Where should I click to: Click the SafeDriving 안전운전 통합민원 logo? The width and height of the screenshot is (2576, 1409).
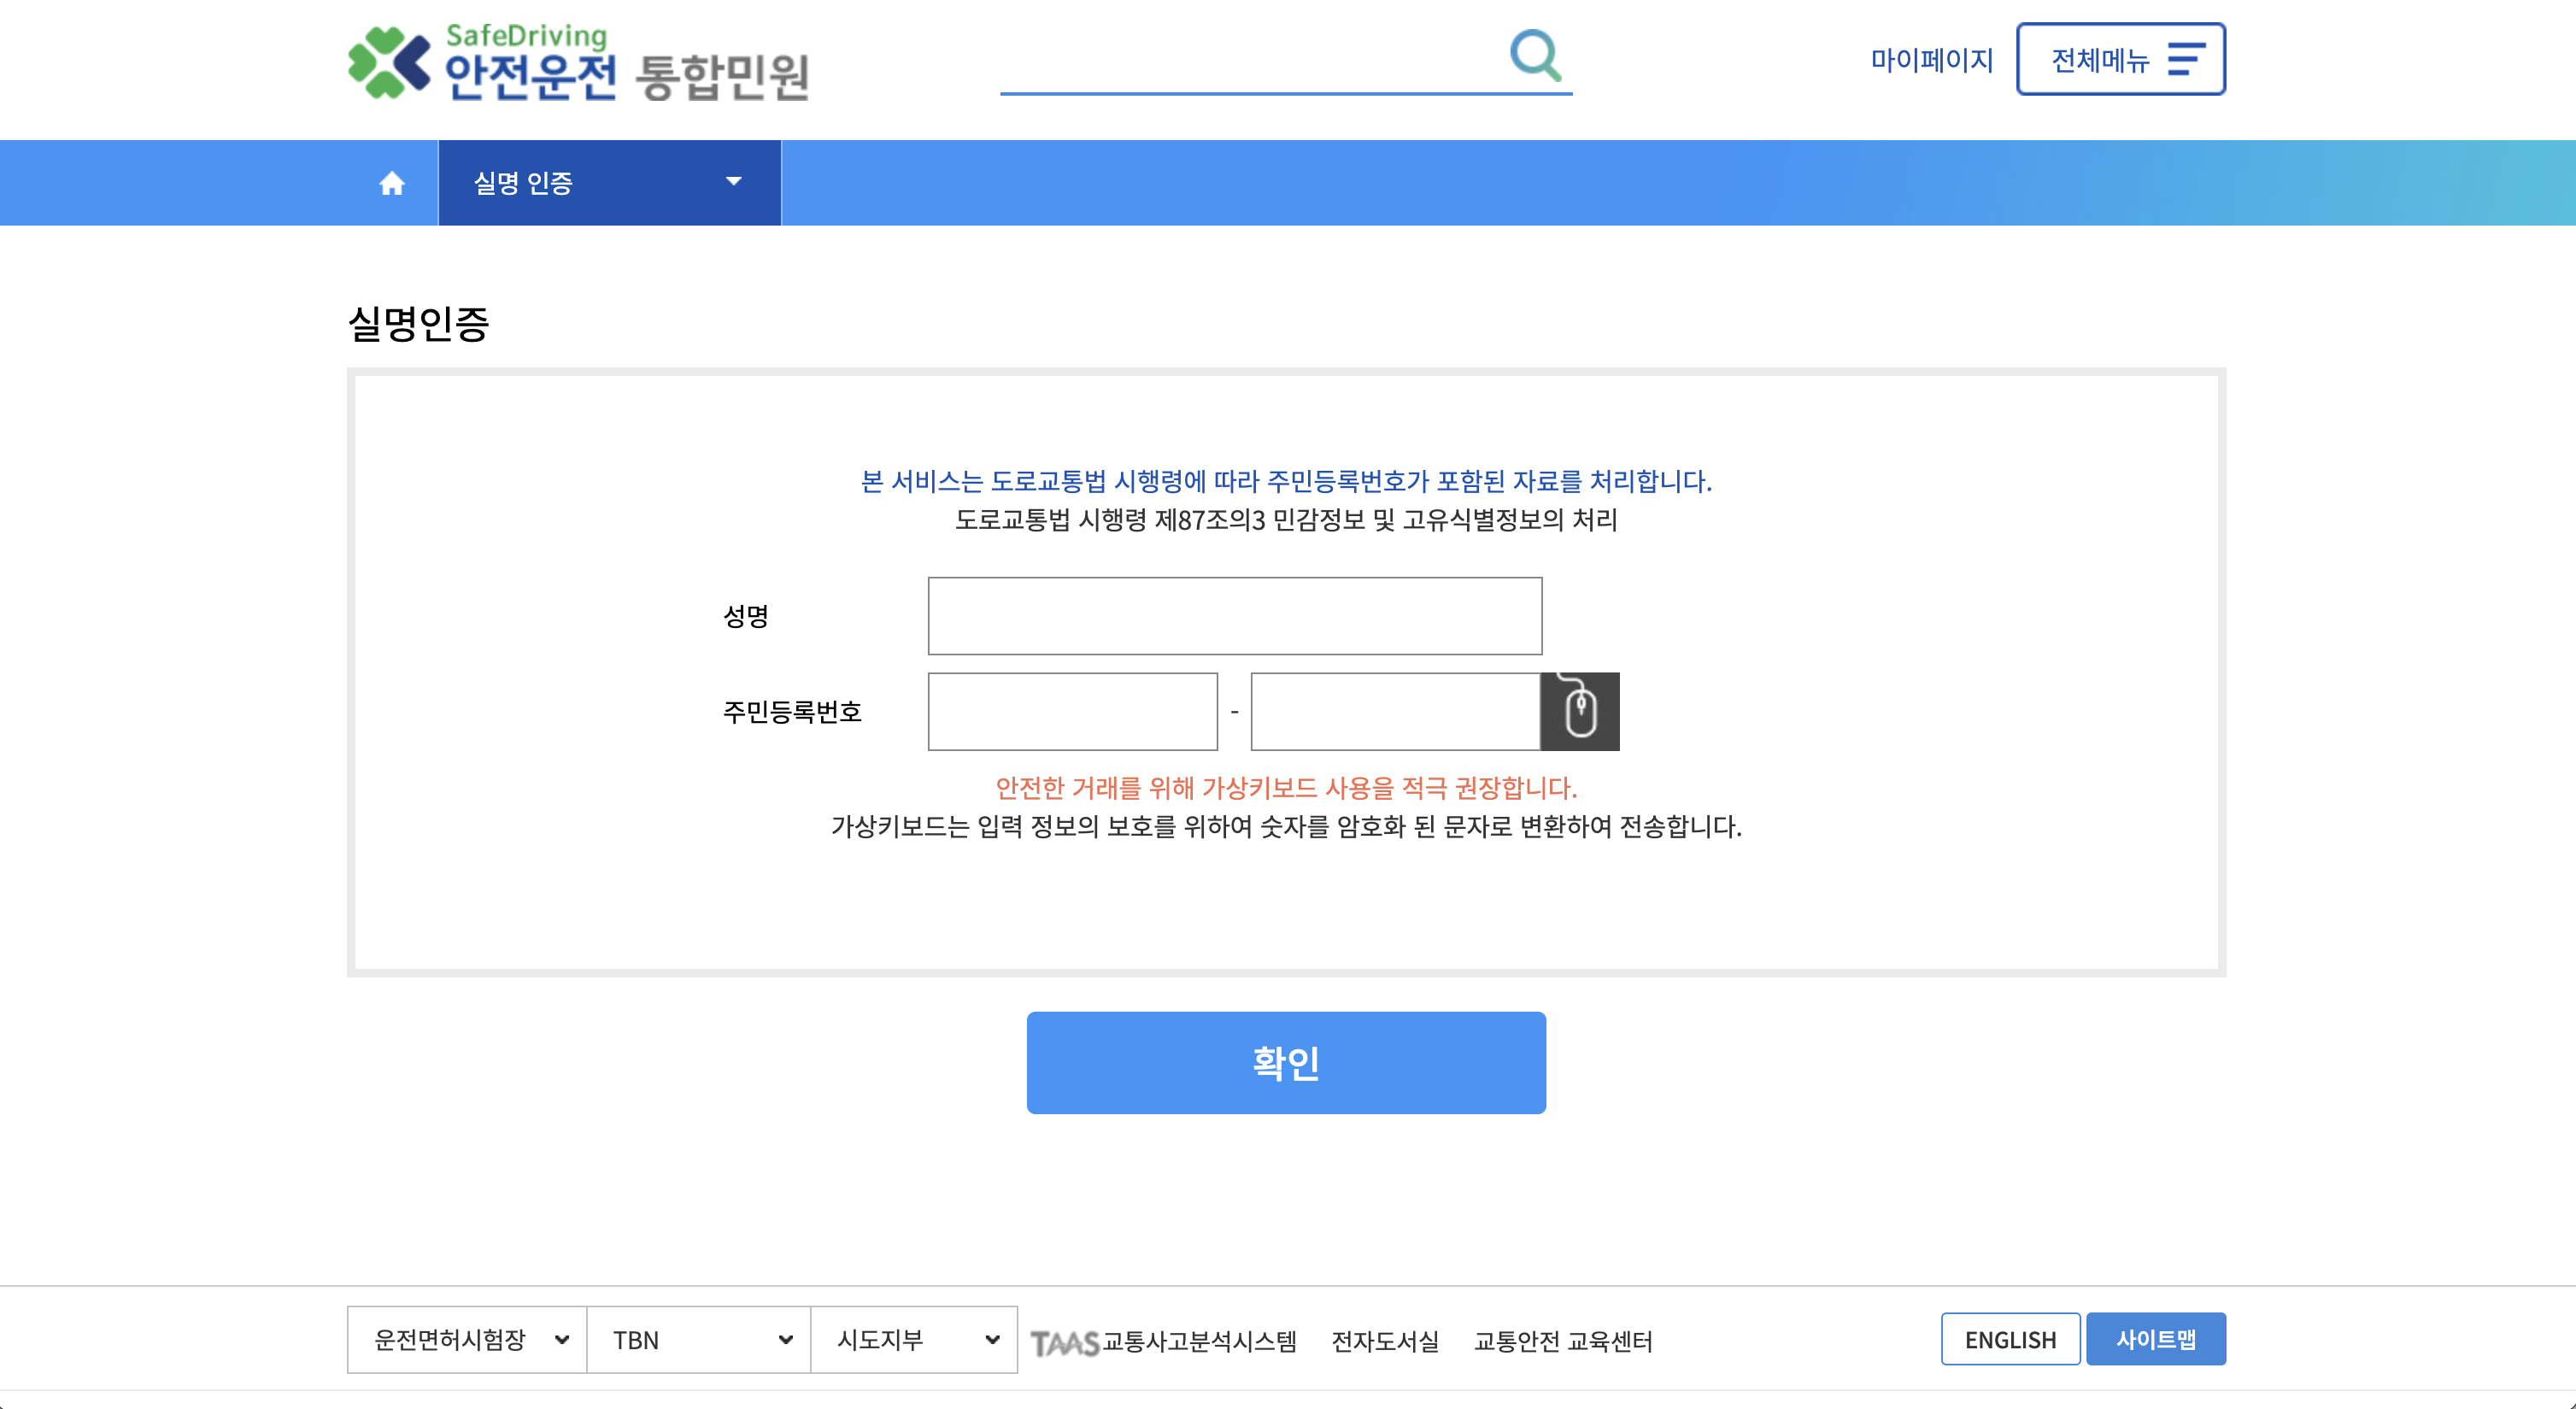[x=578, y=63]
